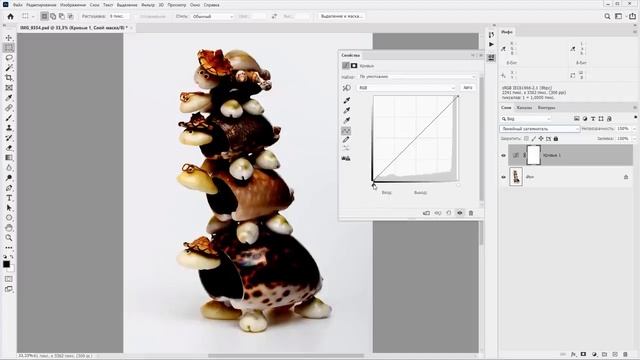Screen dimensions: 640x360
Task: Select the Healing Brush tool
Action: tap(9, 108)
